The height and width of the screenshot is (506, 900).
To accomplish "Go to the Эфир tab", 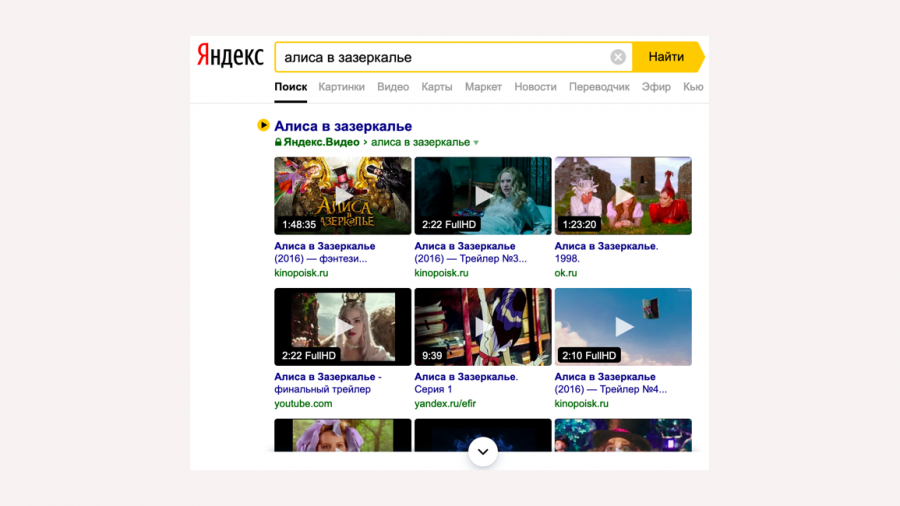I will point(656,87).
